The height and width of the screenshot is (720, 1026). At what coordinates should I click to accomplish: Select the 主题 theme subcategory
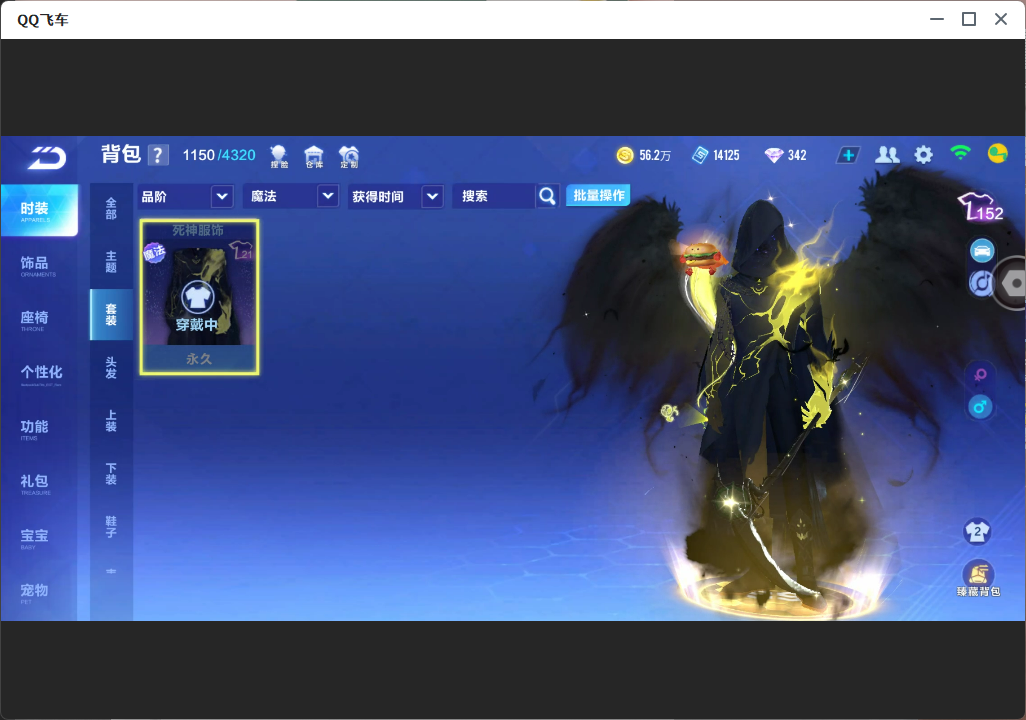point(111,262)
